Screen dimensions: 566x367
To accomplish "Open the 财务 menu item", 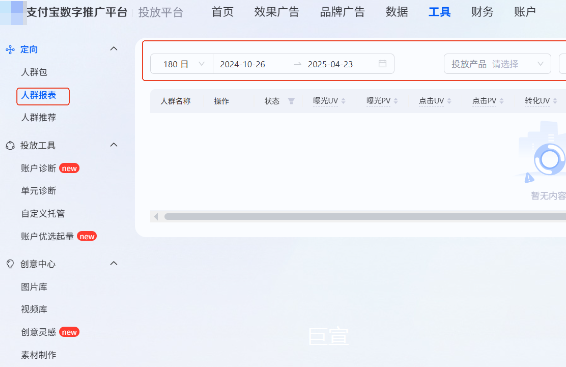I will (x=482, y=12).
